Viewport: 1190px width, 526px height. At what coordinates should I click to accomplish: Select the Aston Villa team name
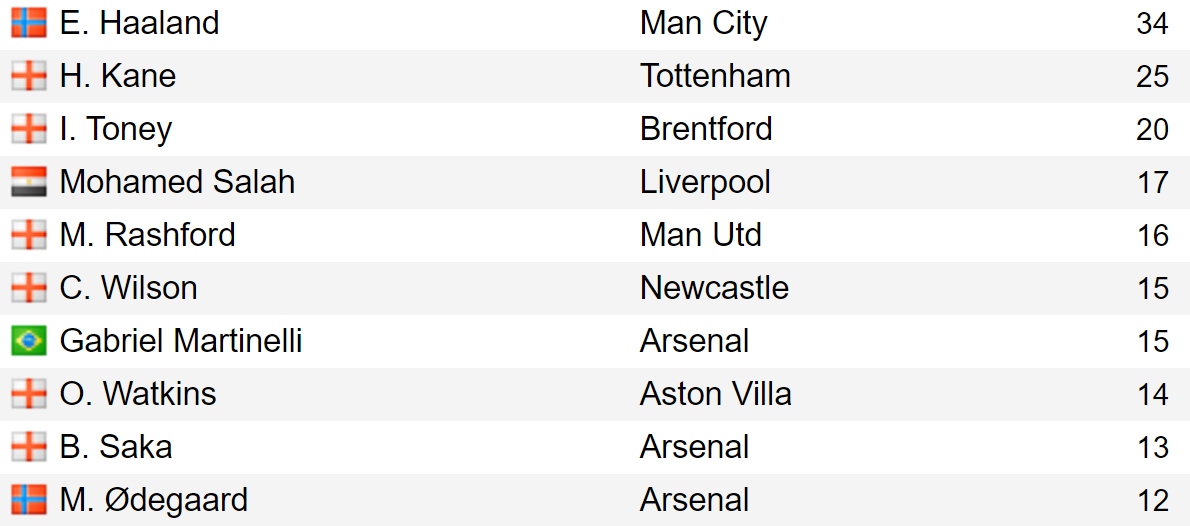tap(716, 394)
